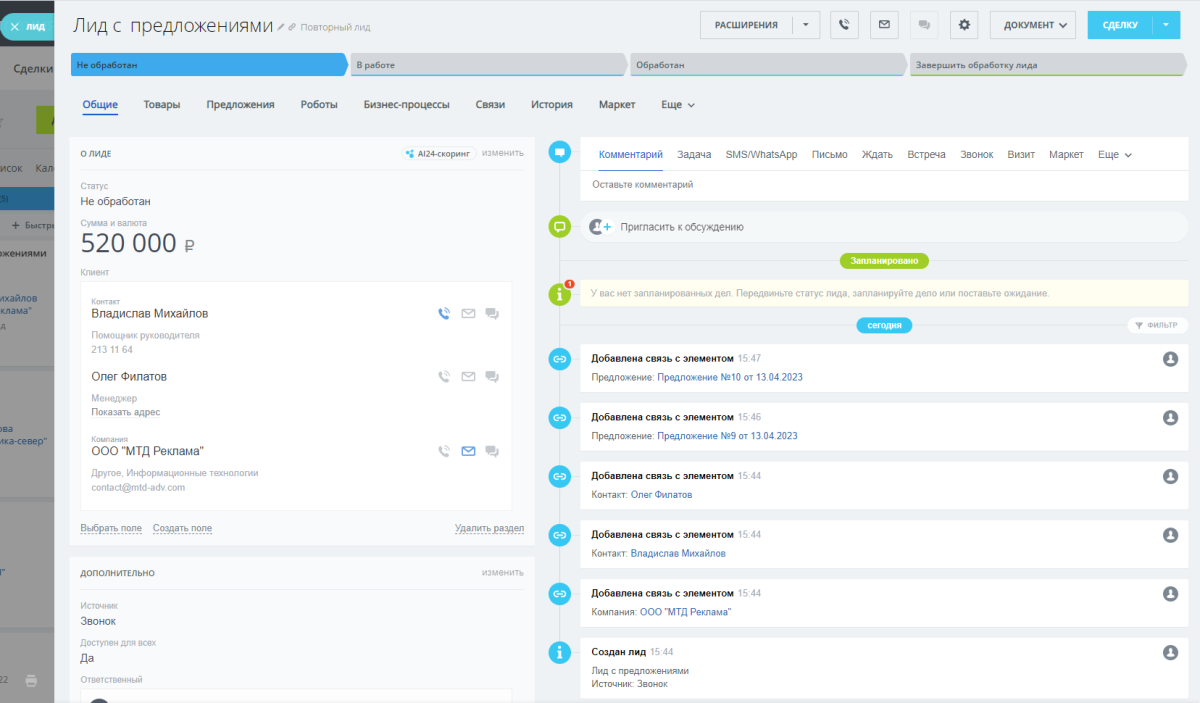Open link Предложение №10 от 13.04.2023
Screen dimensions: 1200x703
tap(728, 379)
